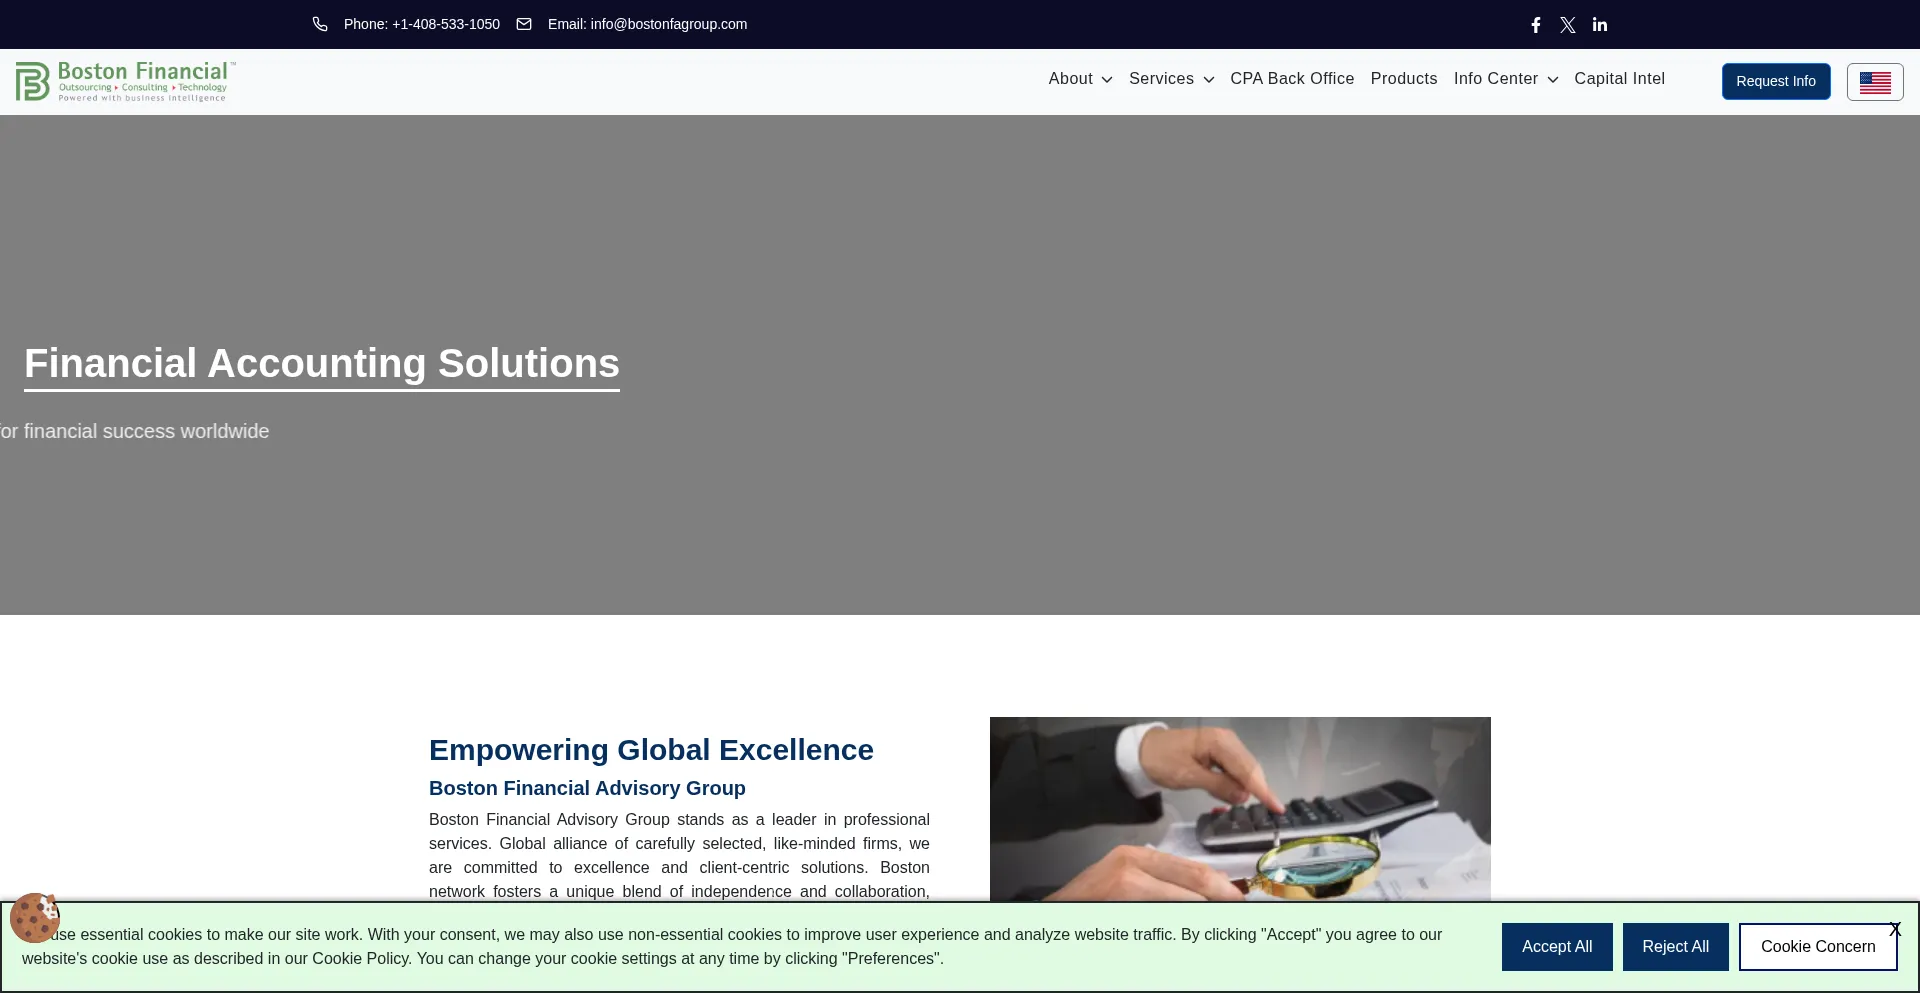Open the Facebook social icon
The height and width of the screenshot is (993, 1920).
pos(1536,25)
